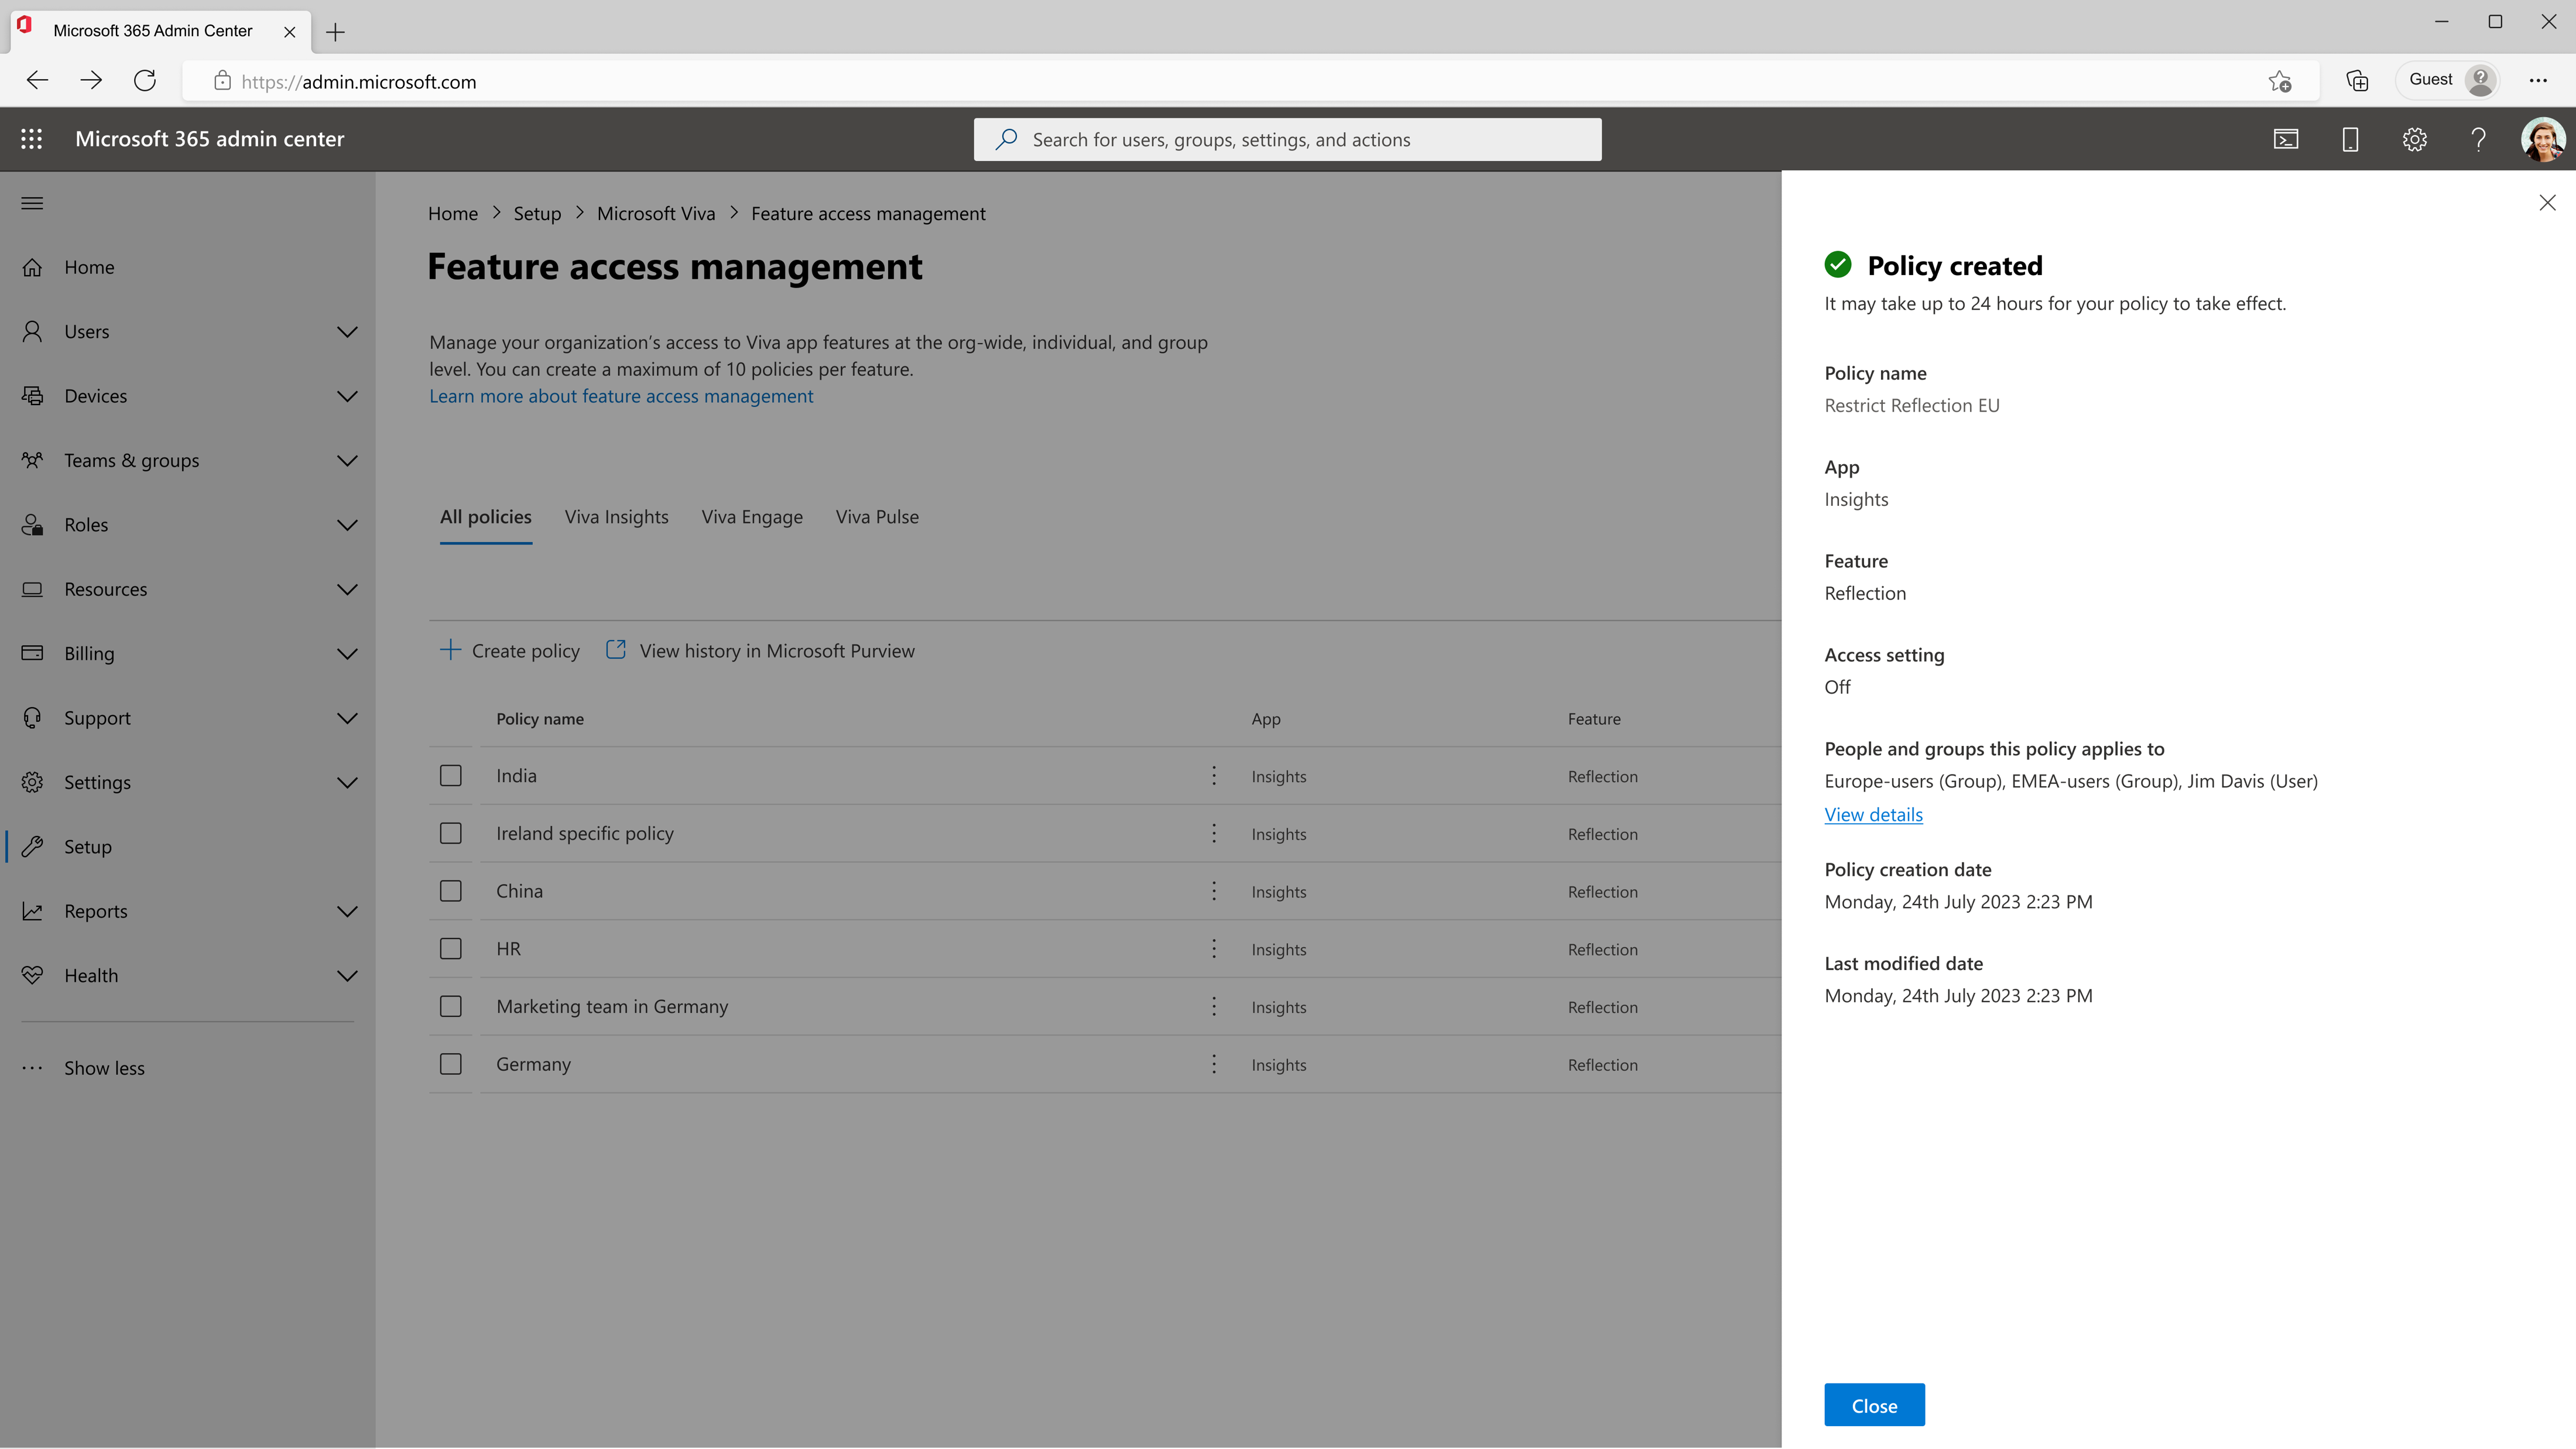Open the app launcher waffle icon
Screen dimensions: 2576x1449
(32, 139)
